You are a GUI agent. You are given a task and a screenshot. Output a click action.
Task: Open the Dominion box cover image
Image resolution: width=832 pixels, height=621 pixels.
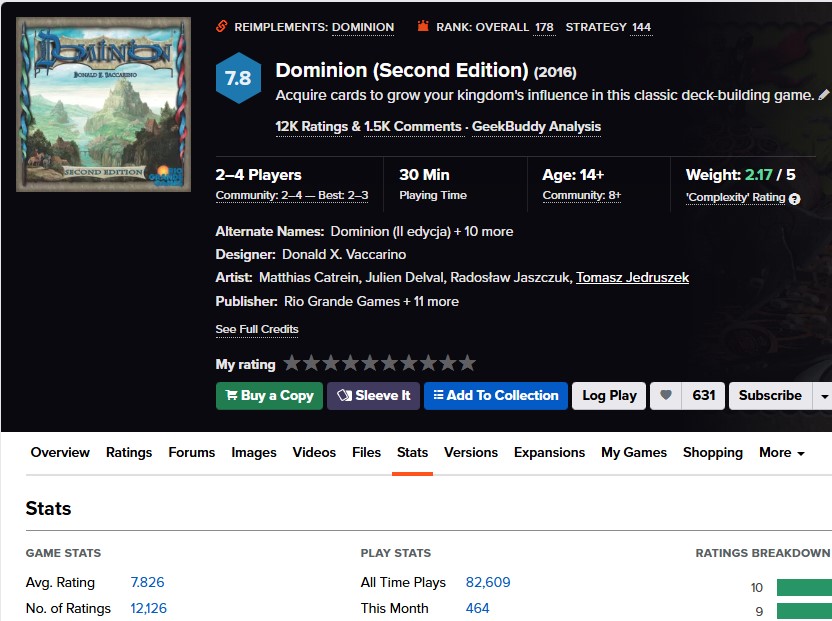pos(103,105)
